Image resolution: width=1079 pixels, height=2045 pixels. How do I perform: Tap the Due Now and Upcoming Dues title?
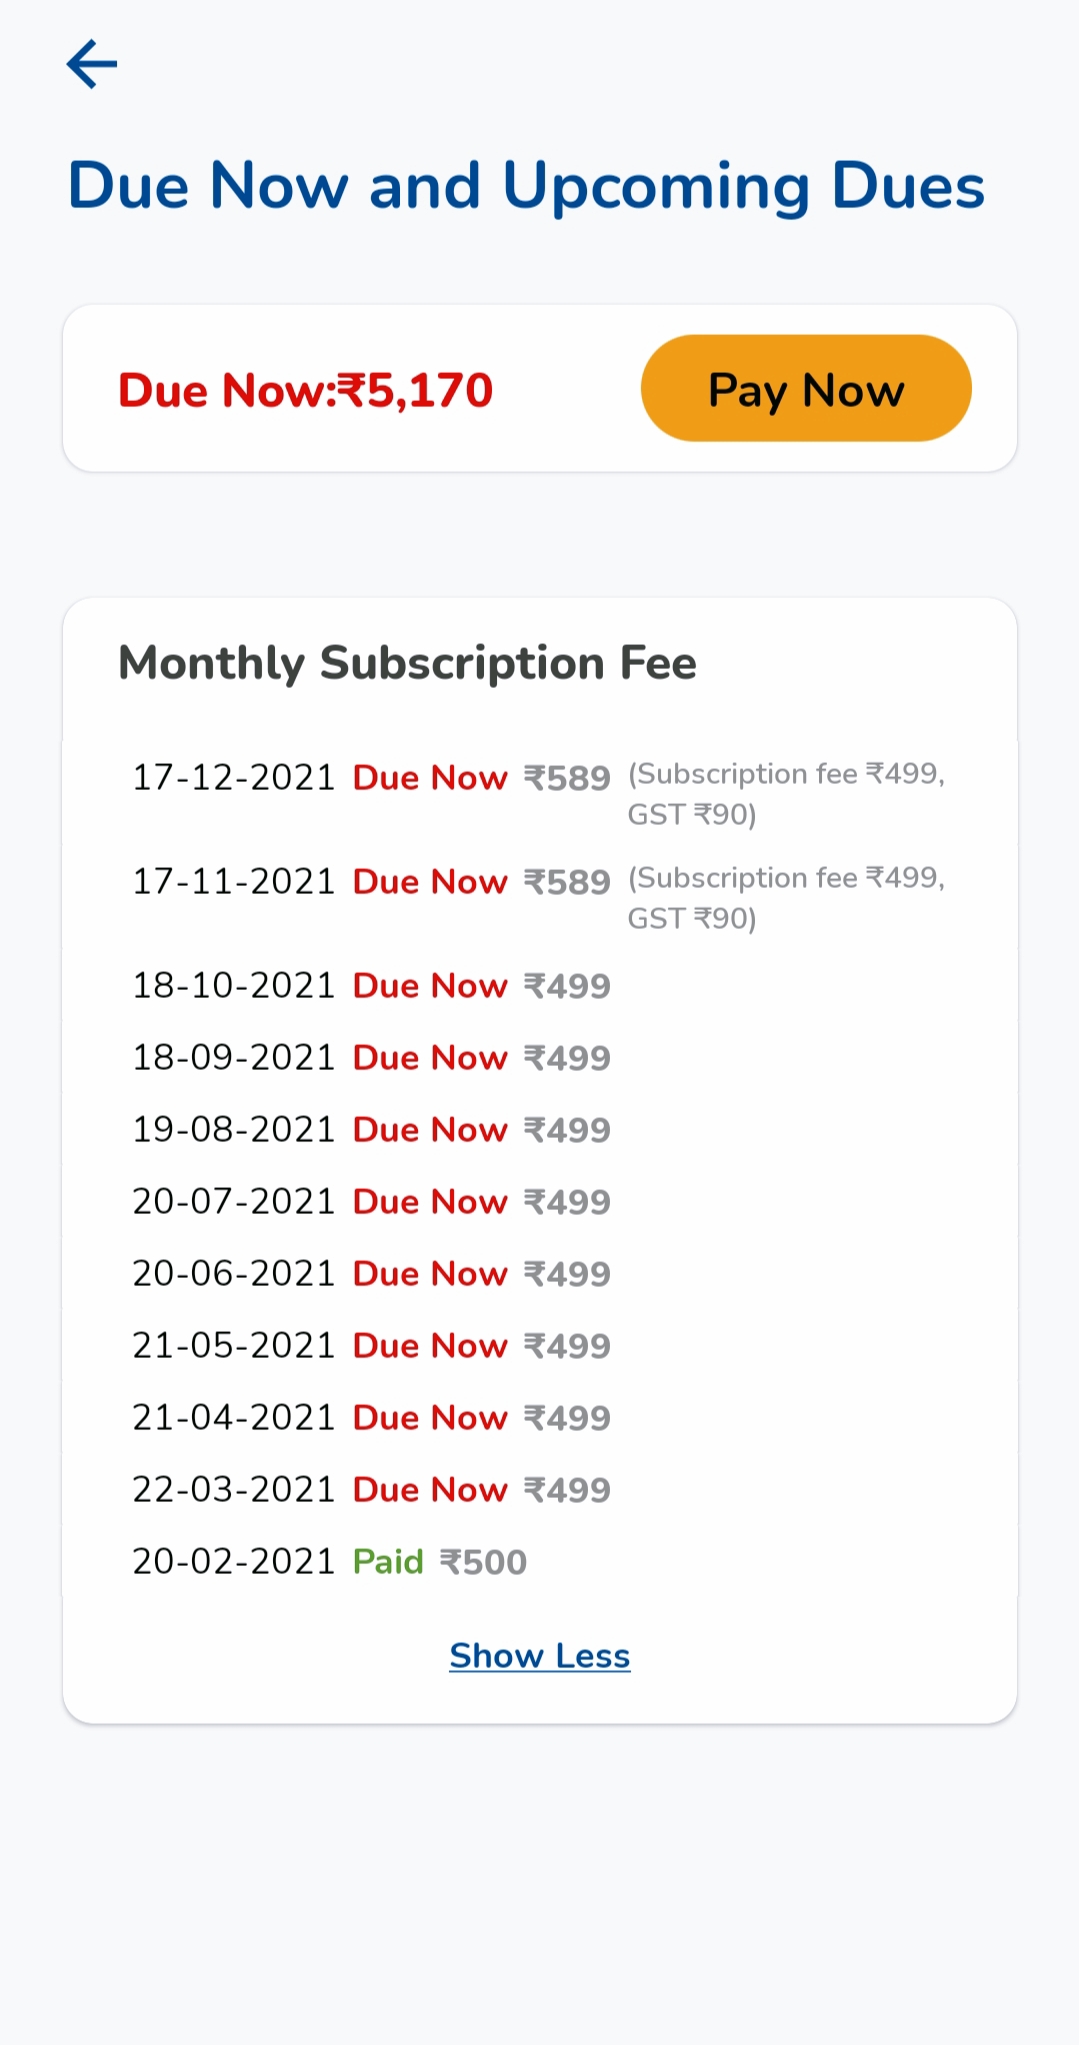click(526, 186)
